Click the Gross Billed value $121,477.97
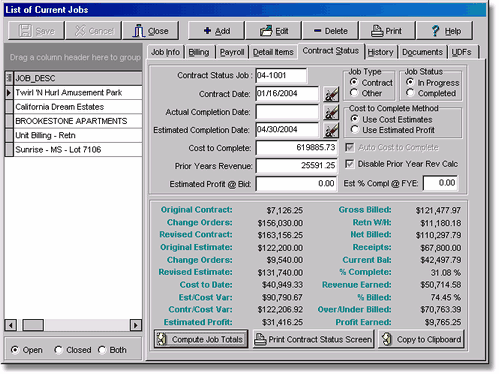The height and width of the screenshot is (374, 499). 438,210
